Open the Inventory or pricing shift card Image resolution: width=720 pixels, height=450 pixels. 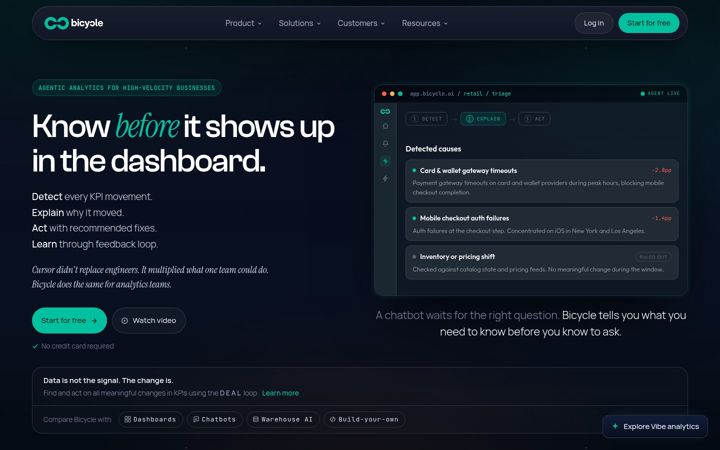[x=542, y=263]
